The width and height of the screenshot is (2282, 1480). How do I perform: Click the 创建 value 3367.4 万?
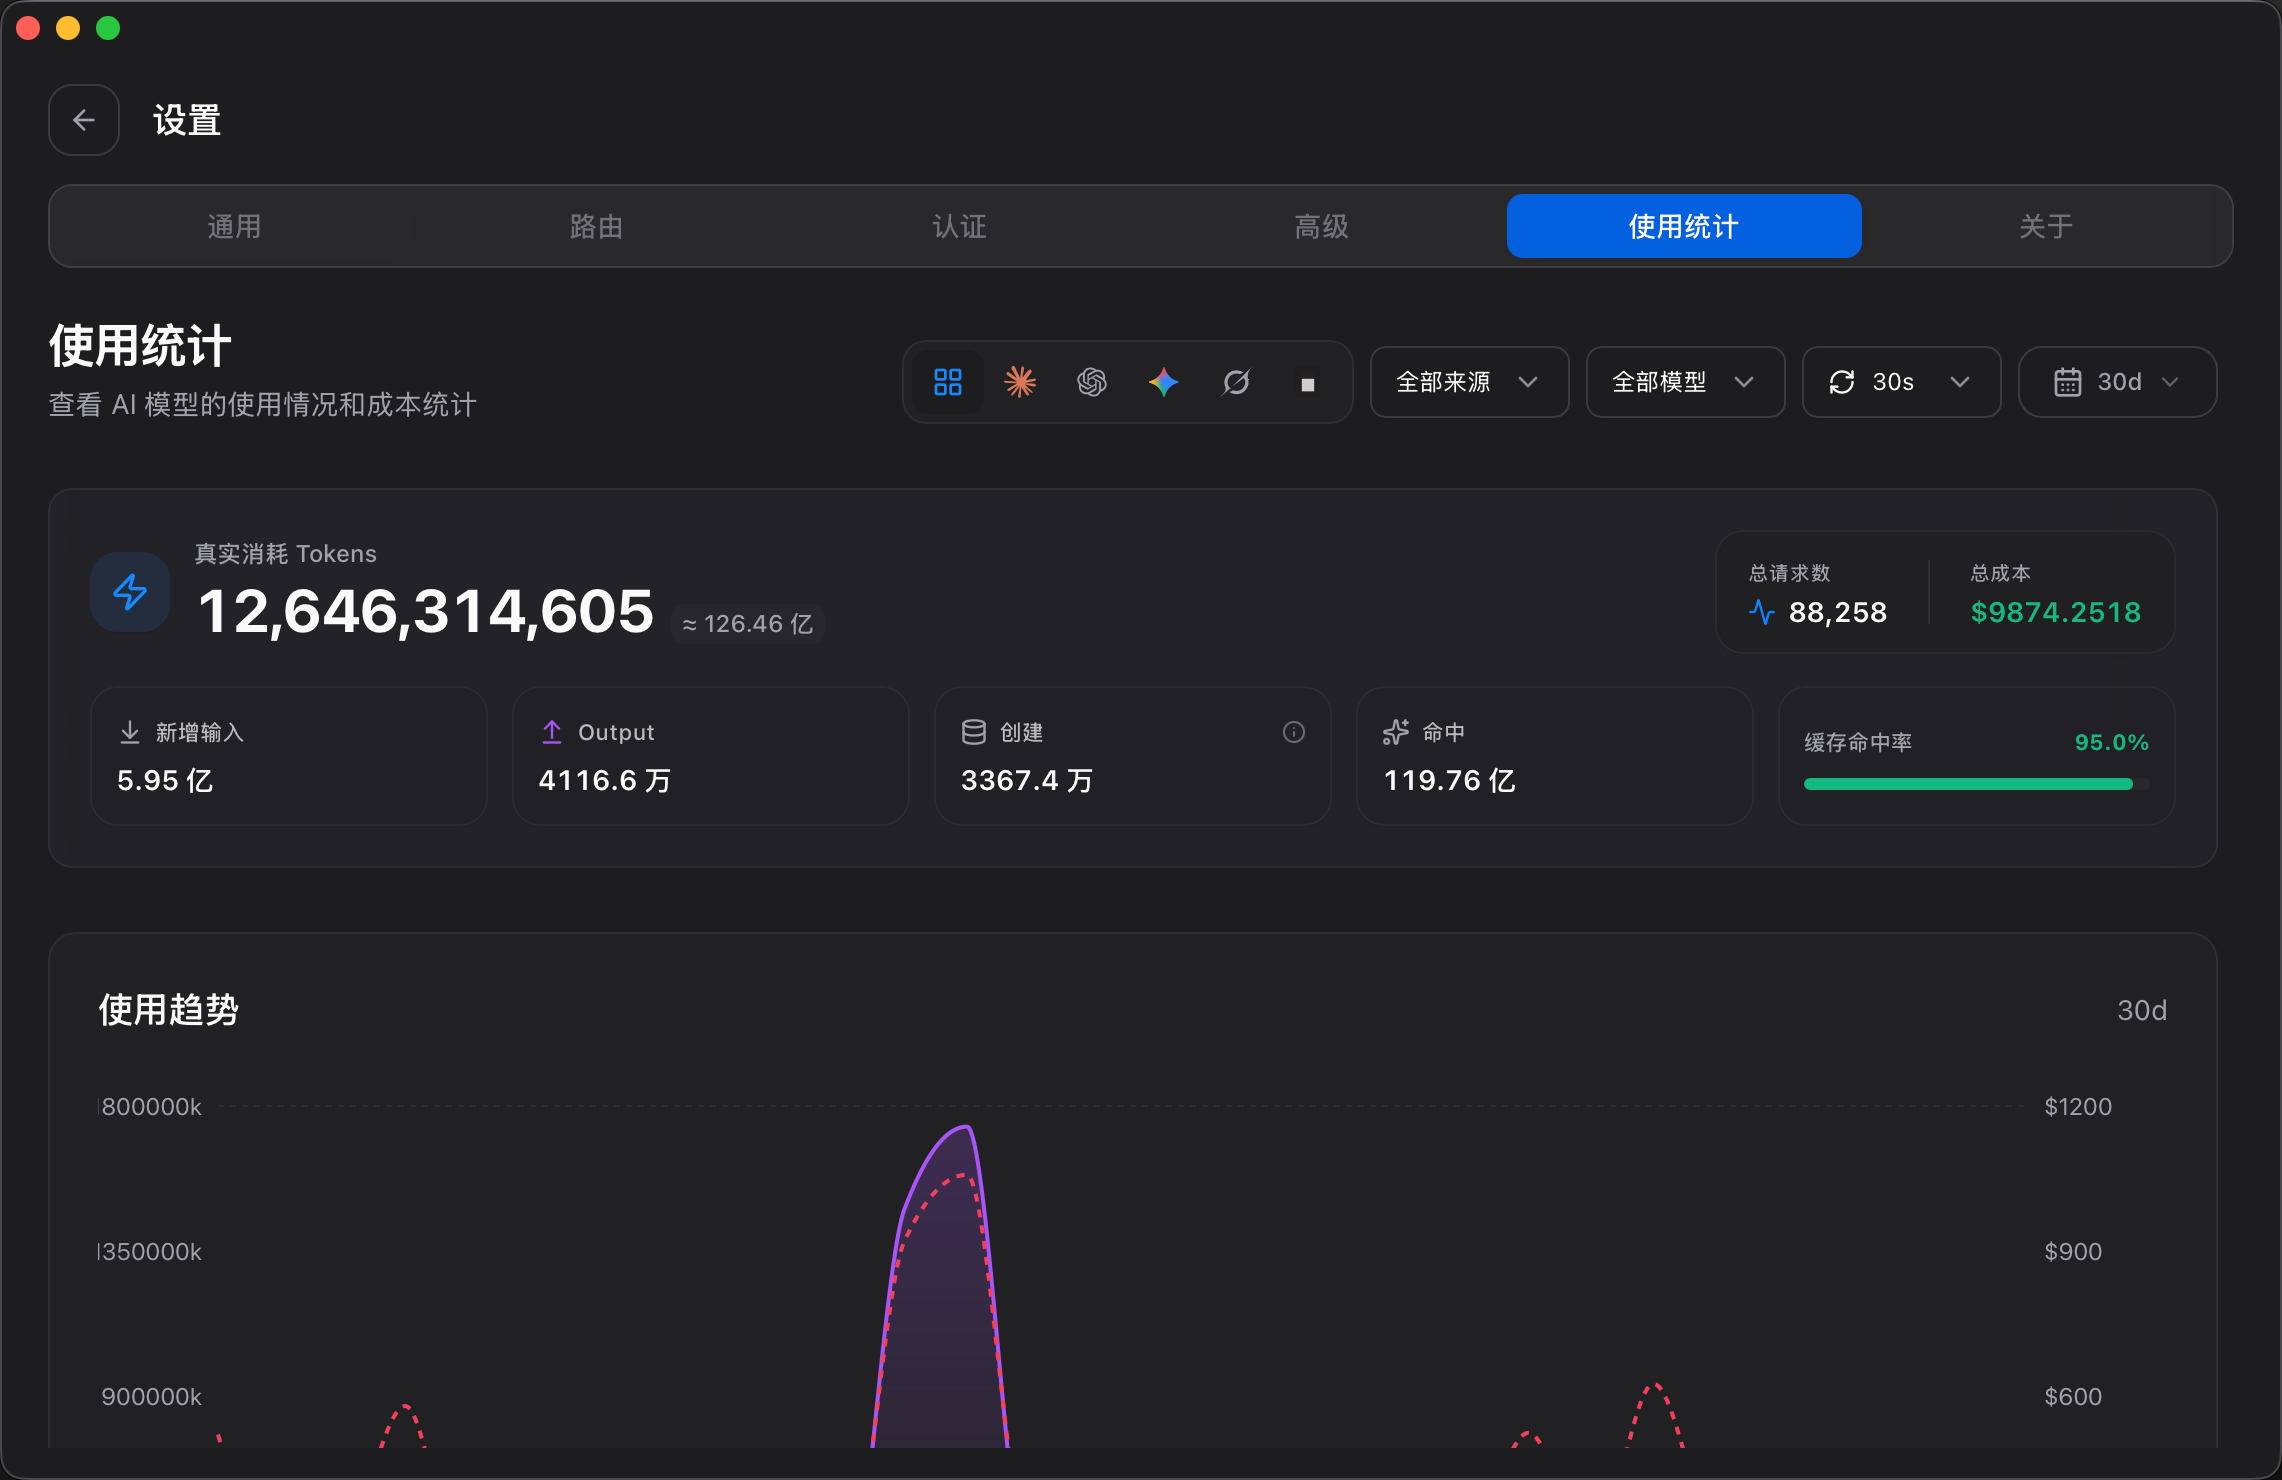point(1027,780)
